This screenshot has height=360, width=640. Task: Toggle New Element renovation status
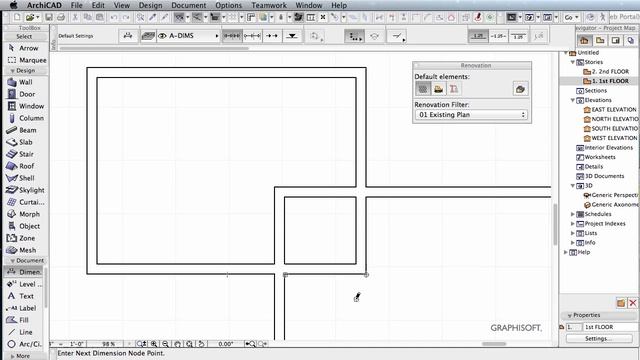tap(453, 89)
